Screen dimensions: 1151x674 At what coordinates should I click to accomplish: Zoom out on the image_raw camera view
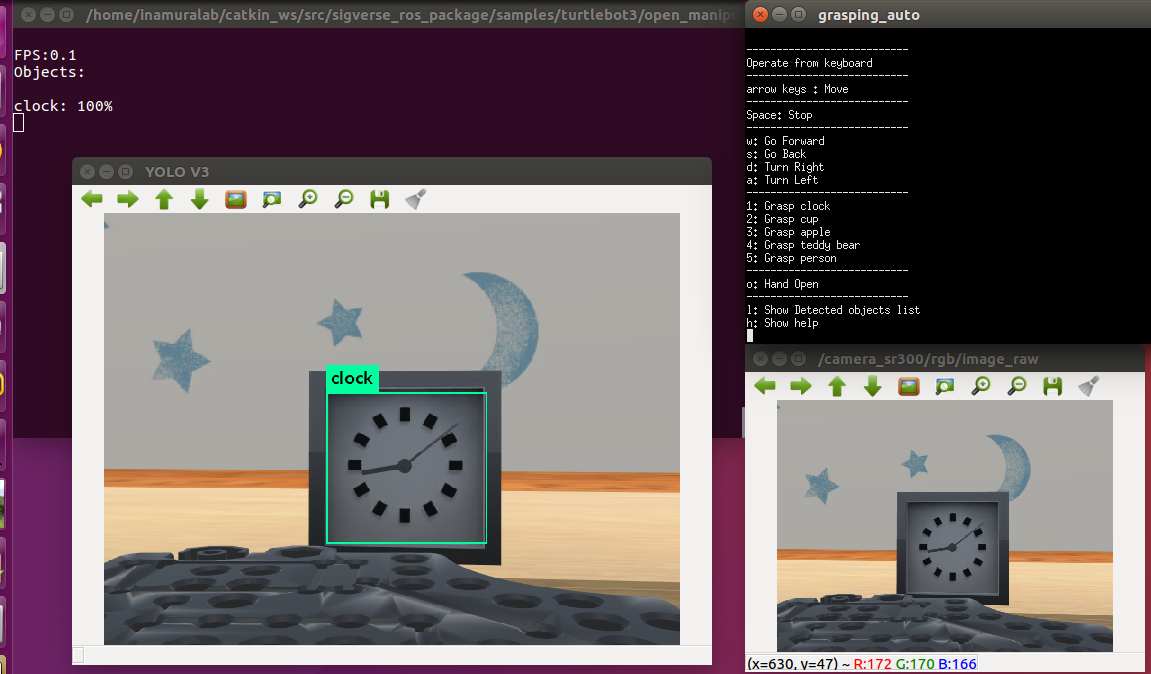pyautogui.click(x=1017, y=386)
